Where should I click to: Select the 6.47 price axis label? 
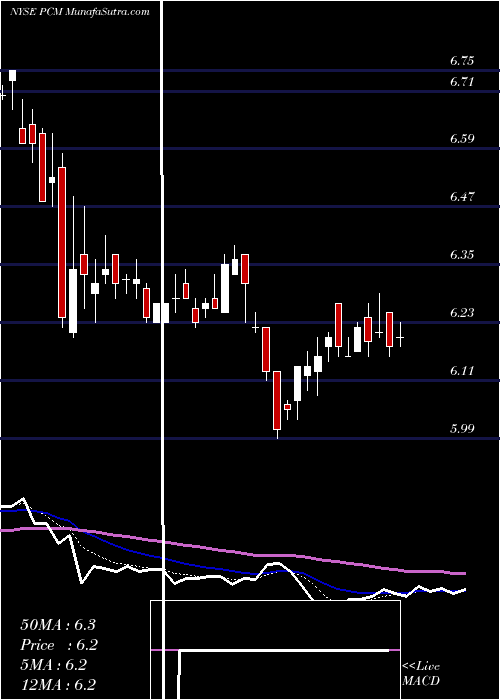462,197
